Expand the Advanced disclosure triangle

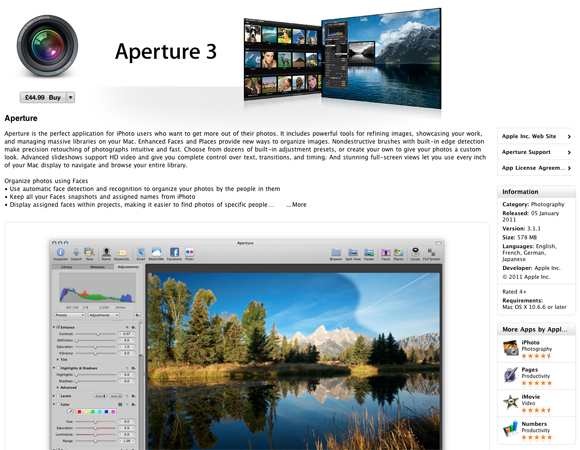point(58,388)
